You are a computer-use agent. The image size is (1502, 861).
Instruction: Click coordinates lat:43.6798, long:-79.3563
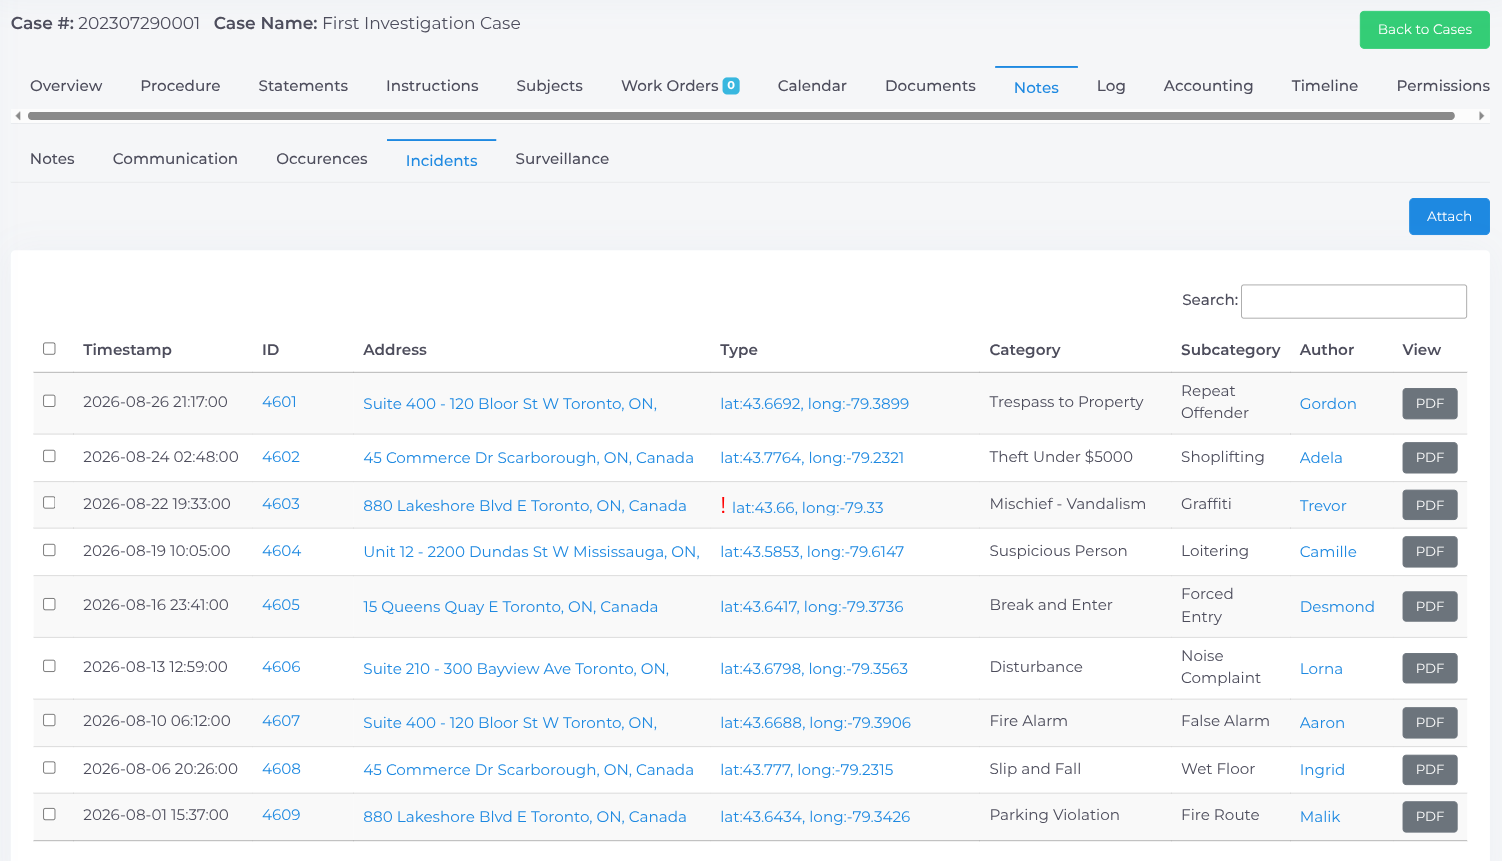(x=814, y=669)
